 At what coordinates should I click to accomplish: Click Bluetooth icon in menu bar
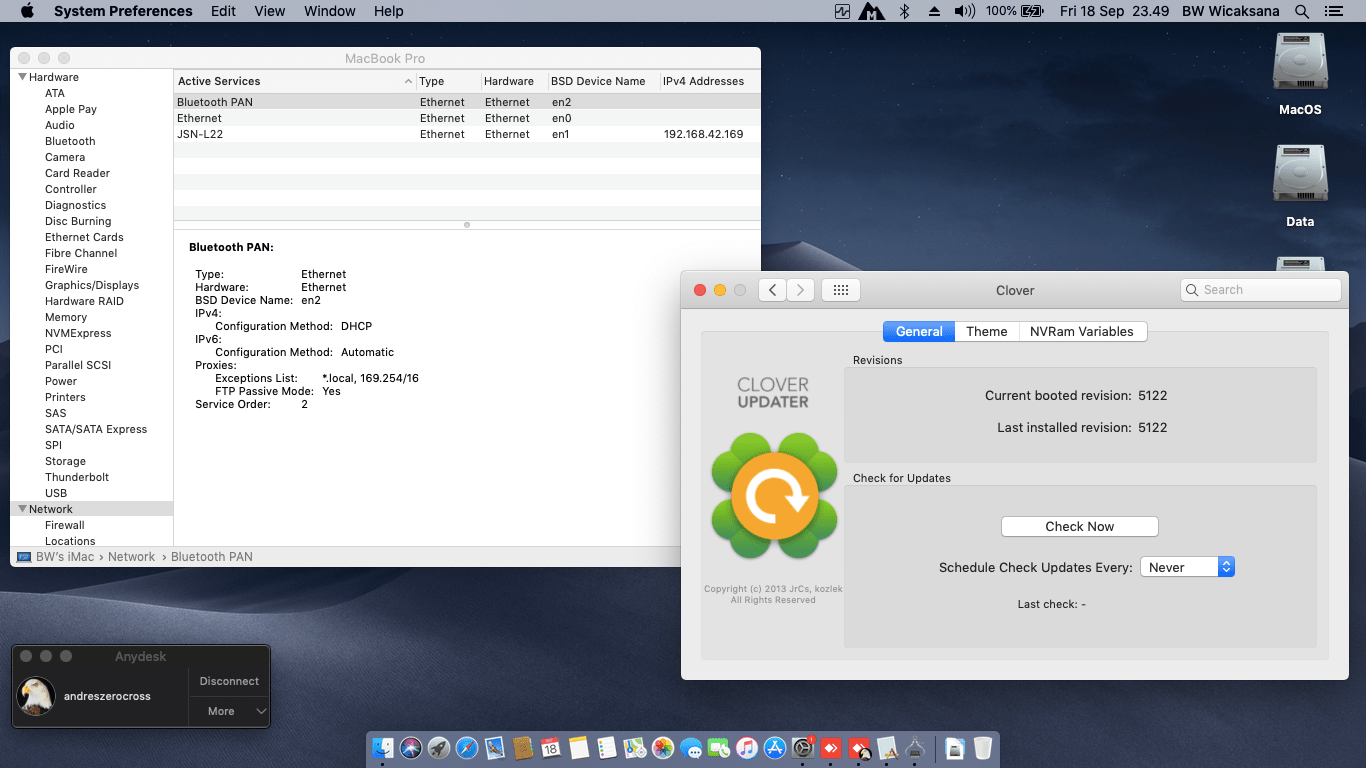904,11
